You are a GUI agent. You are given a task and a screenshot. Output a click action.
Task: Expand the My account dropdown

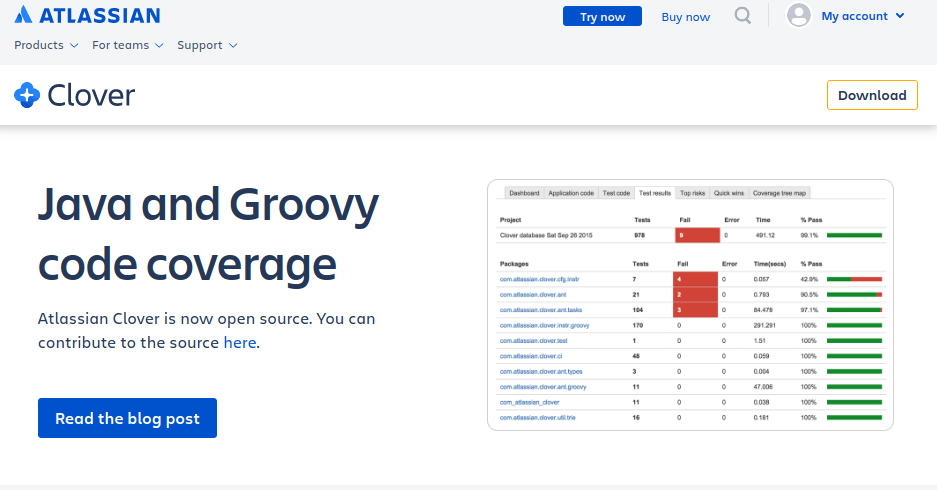pos(862,16)
